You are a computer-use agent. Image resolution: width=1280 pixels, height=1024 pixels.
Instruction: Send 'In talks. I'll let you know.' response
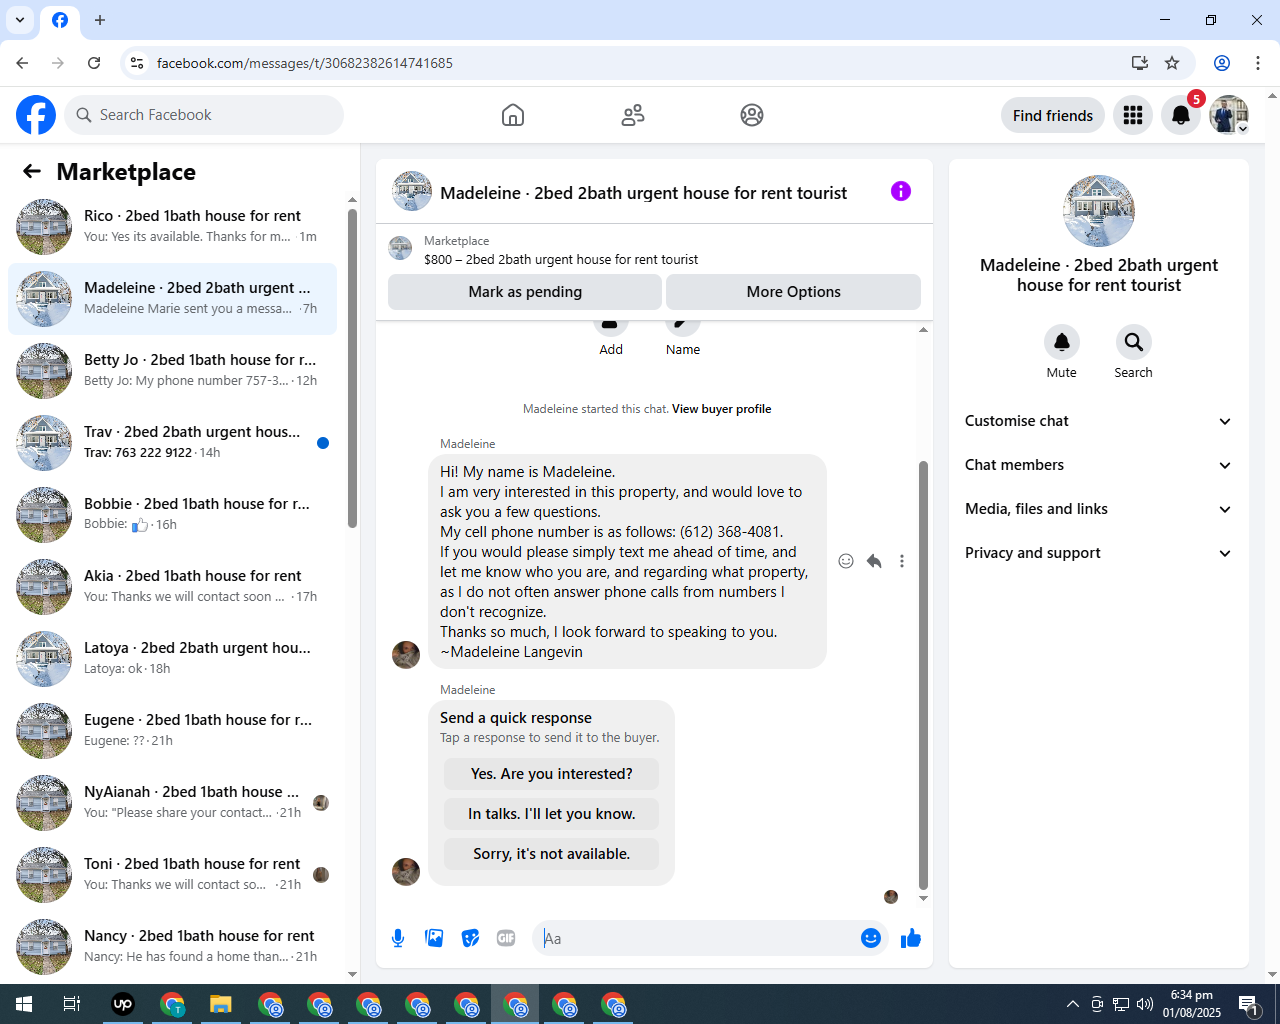click(552, 814)
